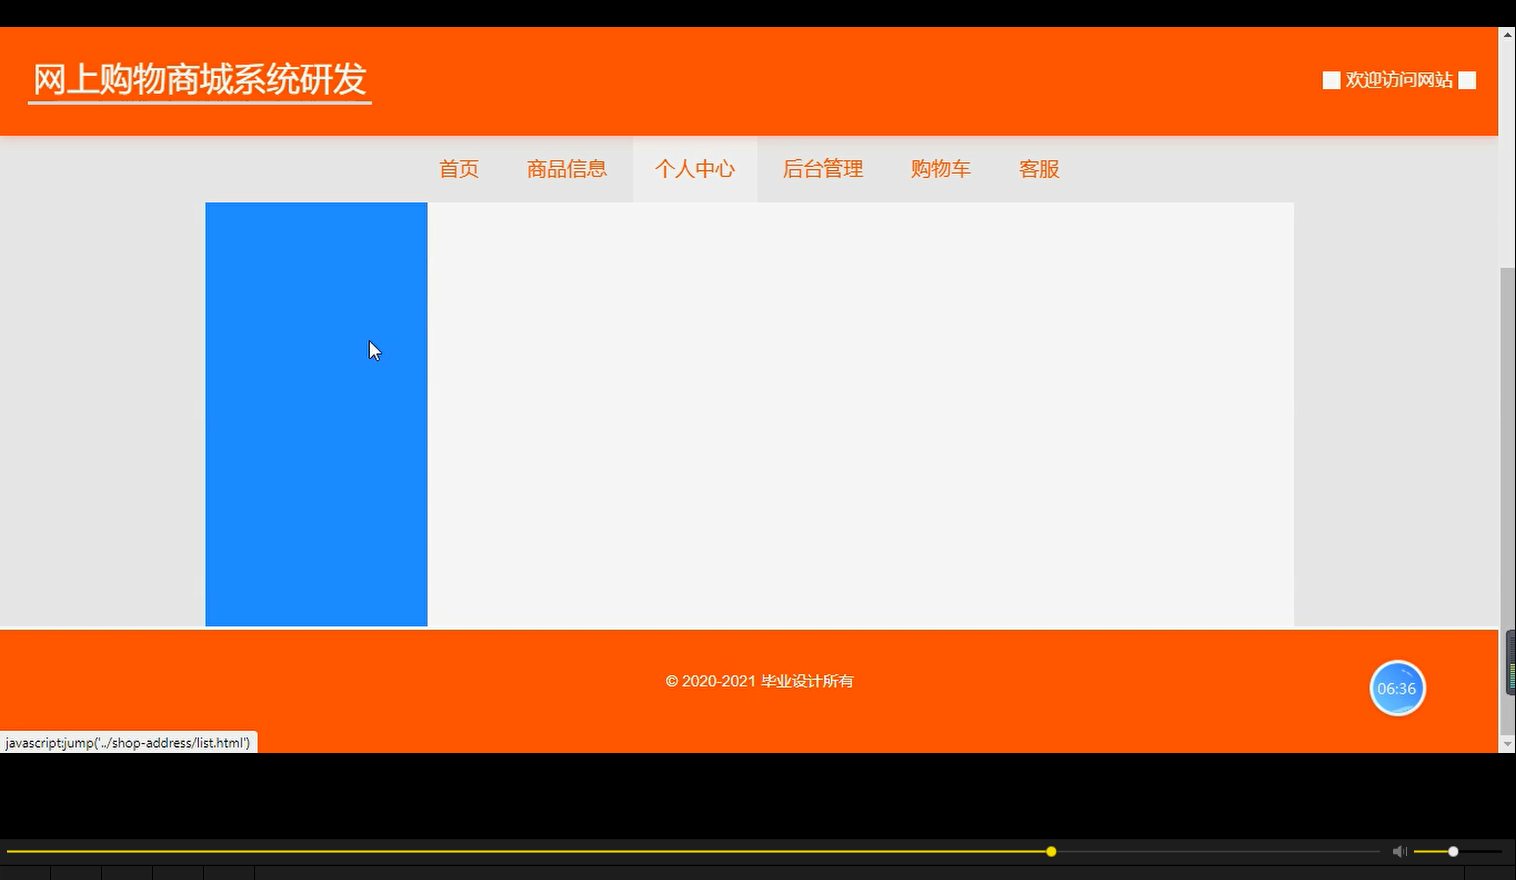Image resolution: width=1516 pixels, height=880 pixels.
Task: Click the yellow playback progress slider handle
Action: (1050, 851)
